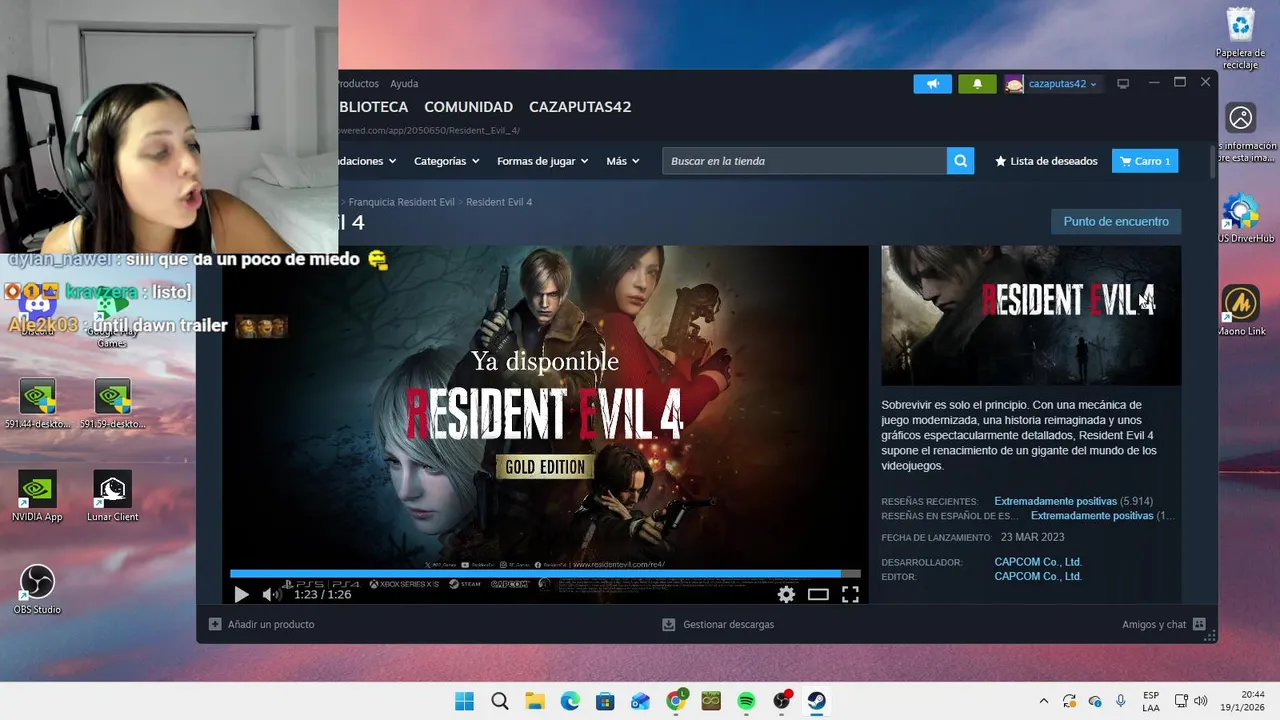Follow the Resident Evil 4 breadcrumb link

pos(499,202)
